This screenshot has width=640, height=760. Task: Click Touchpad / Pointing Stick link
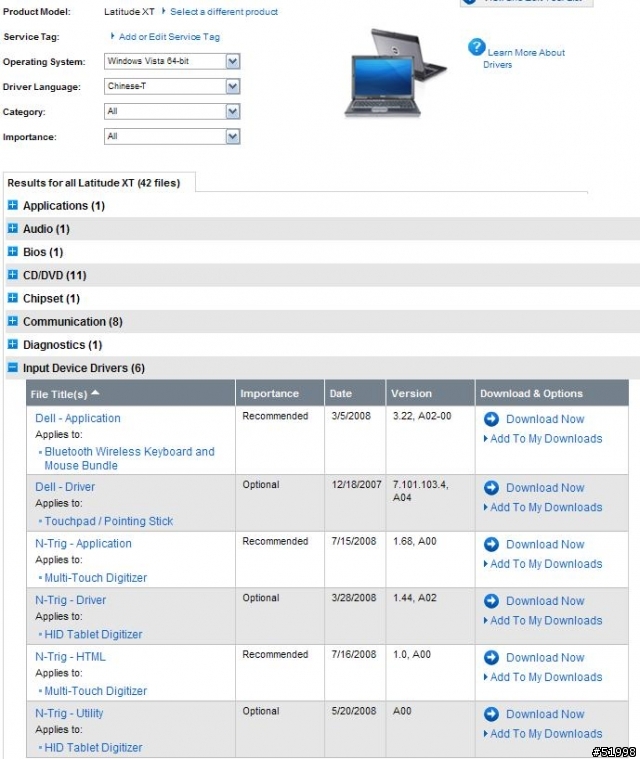coord(109,522)
